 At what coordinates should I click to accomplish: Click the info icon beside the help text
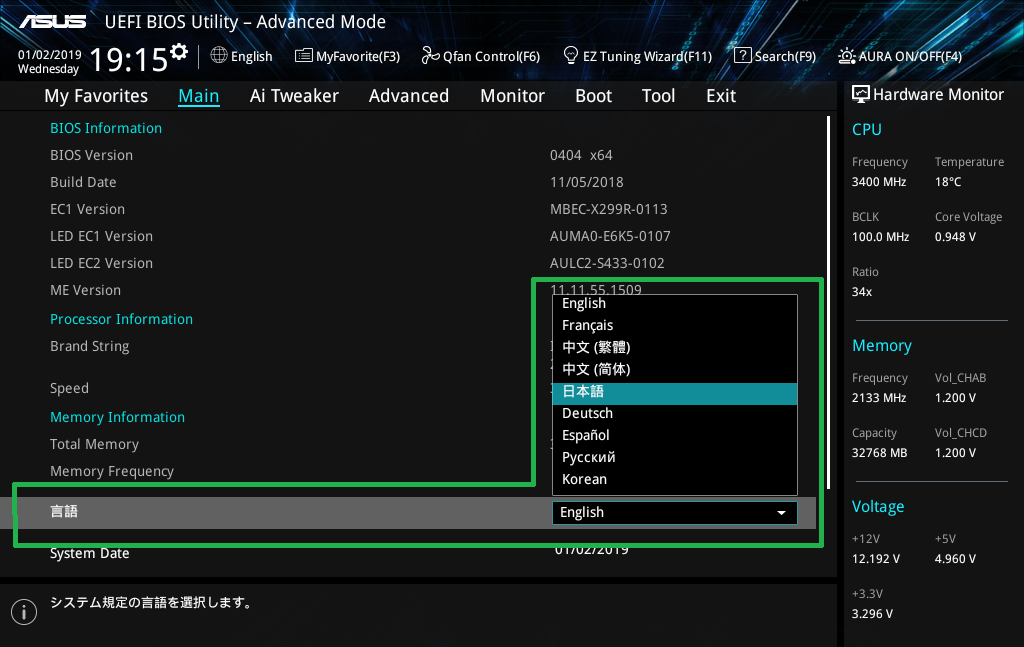coord(24,612)
